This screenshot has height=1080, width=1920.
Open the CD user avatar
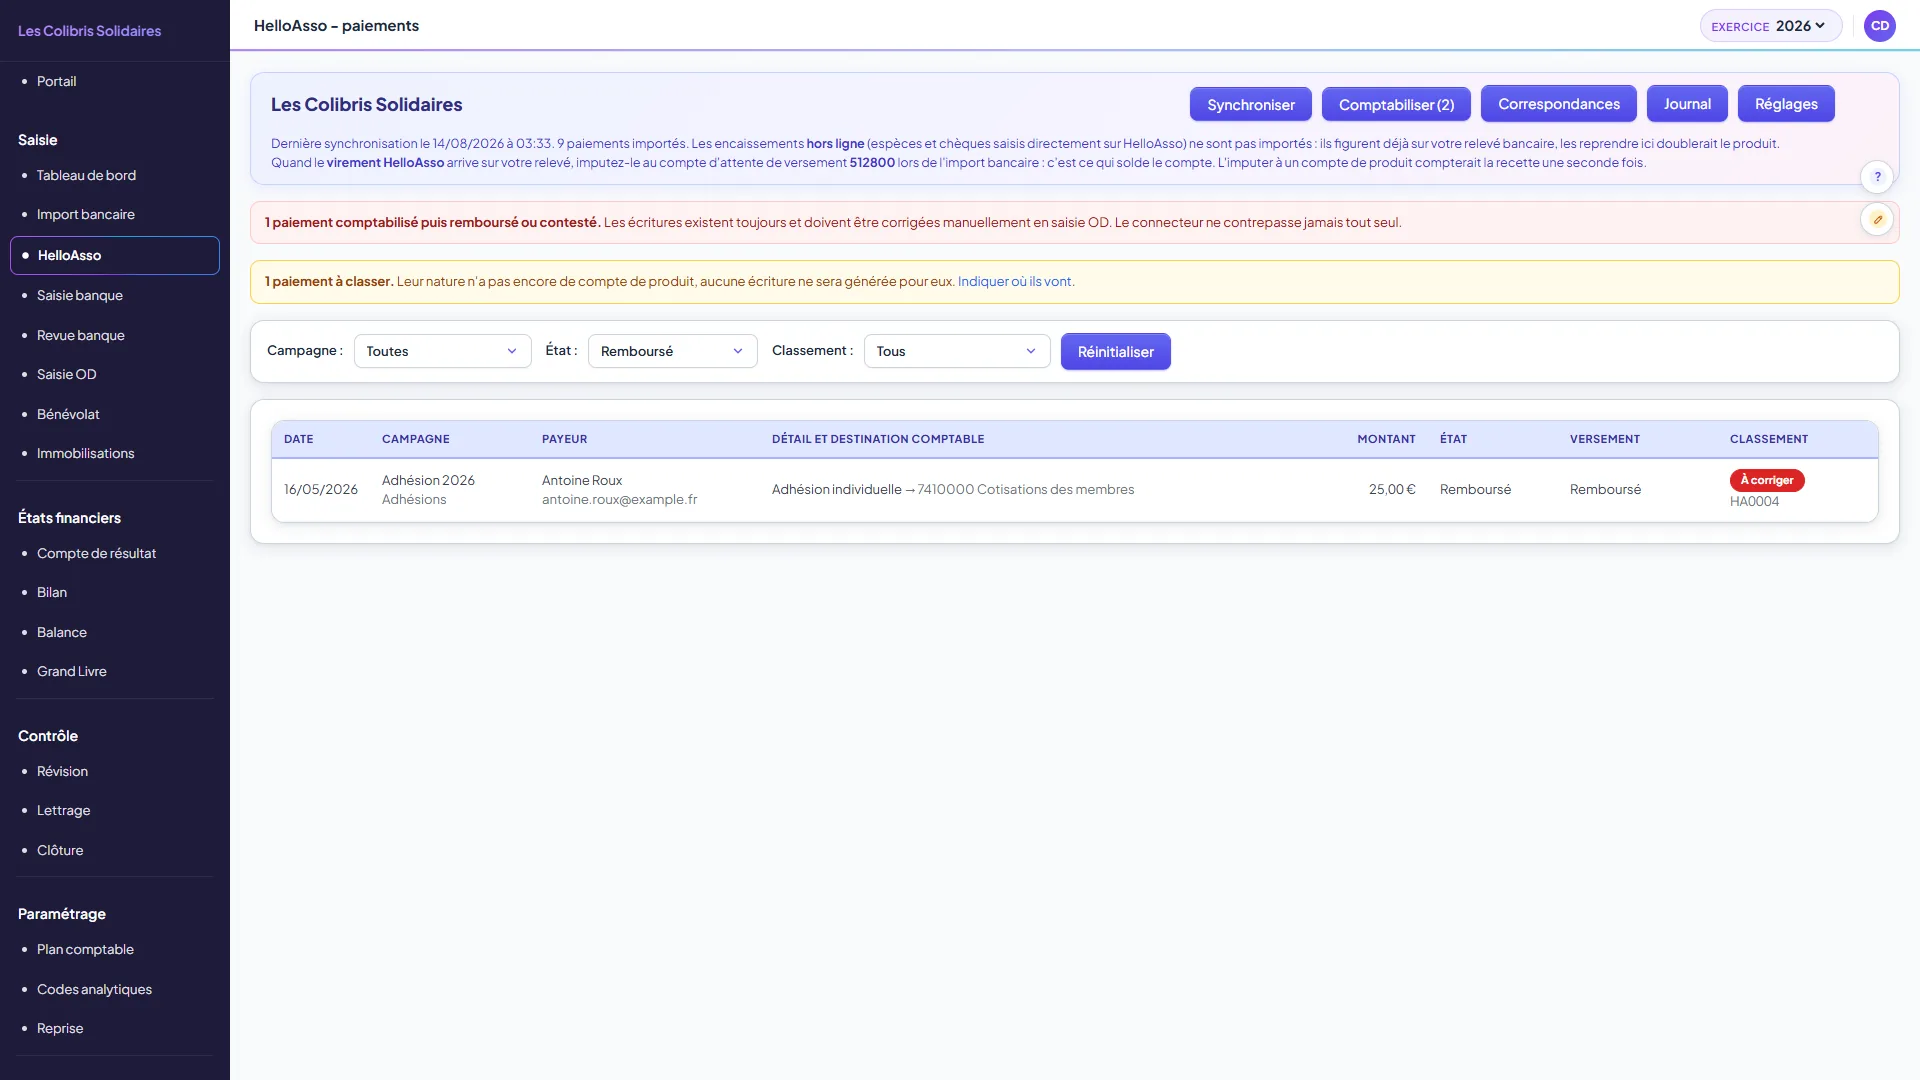(x=1880, y=26)
